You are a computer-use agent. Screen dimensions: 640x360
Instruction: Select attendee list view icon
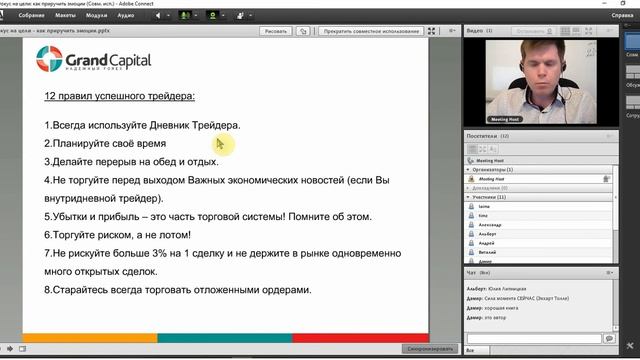[x=472, y=149]
